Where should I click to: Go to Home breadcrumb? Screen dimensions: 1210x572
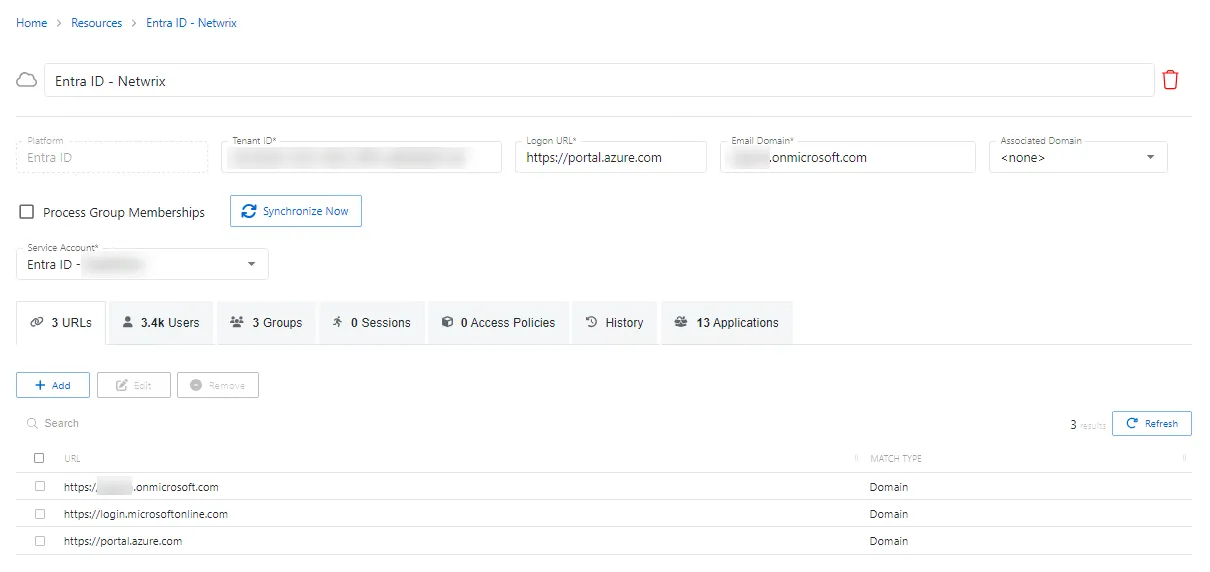(31, 23)
